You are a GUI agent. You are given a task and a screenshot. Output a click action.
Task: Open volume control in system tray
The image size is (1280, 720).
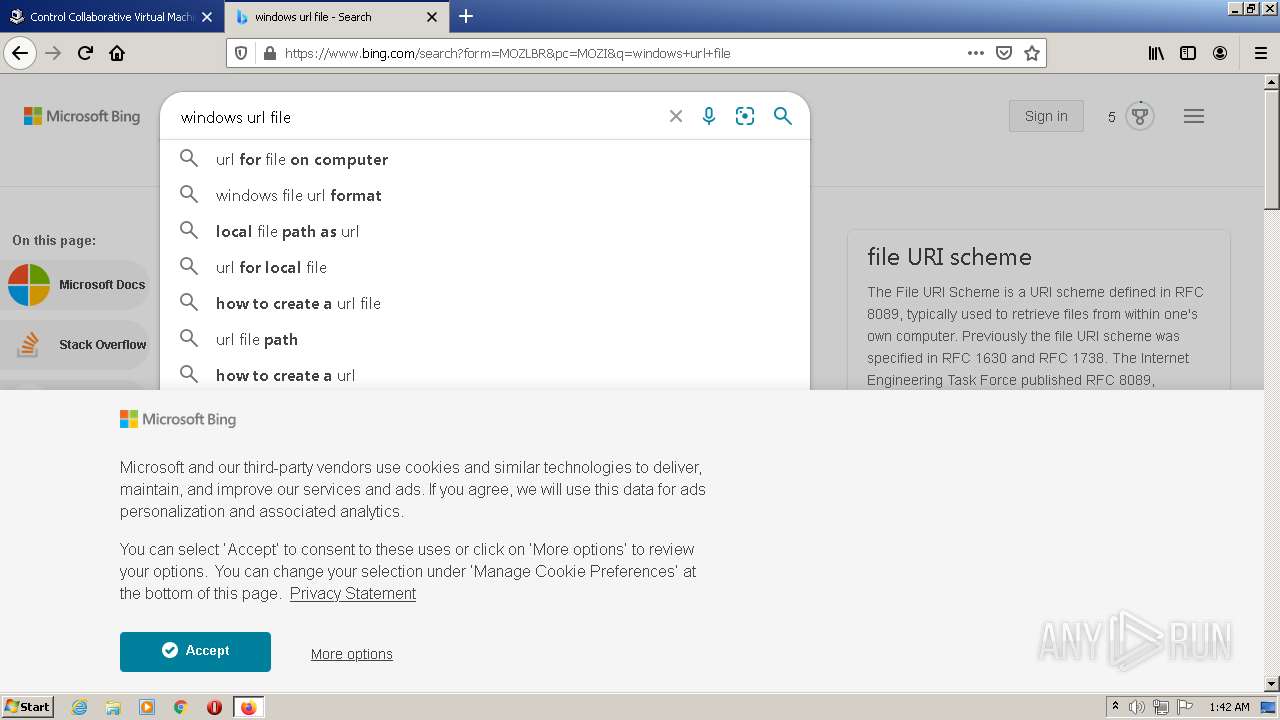1137,707
